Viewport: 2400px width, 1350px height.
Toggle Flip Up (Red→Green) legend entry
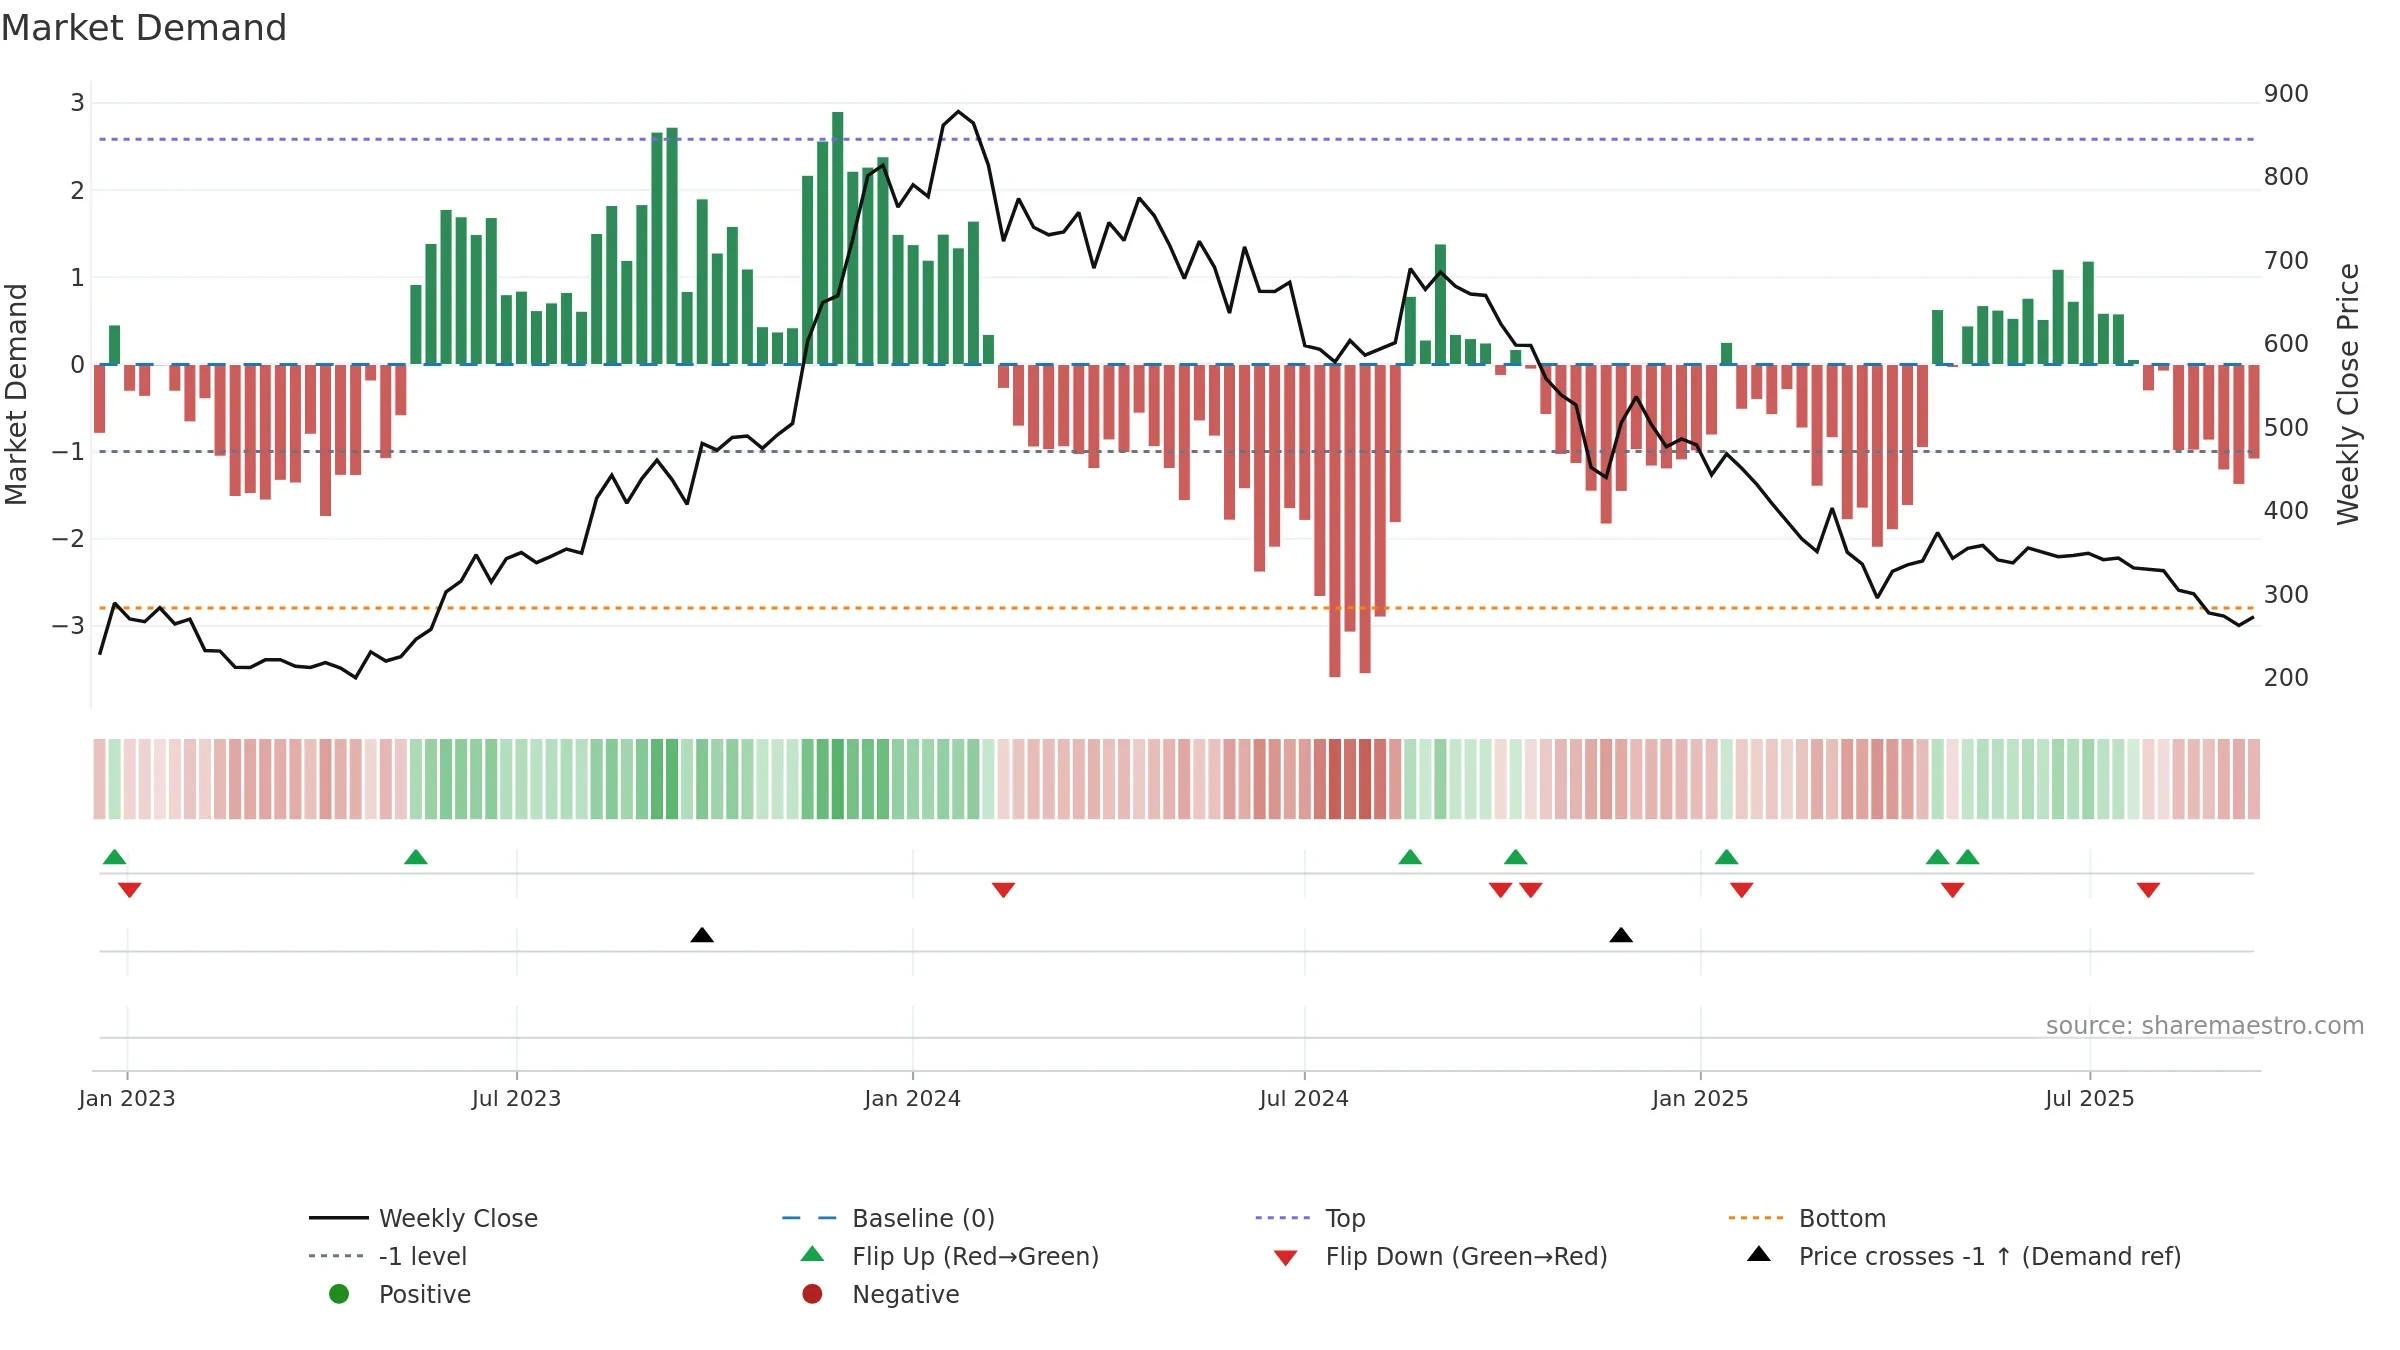point(950,1256)
